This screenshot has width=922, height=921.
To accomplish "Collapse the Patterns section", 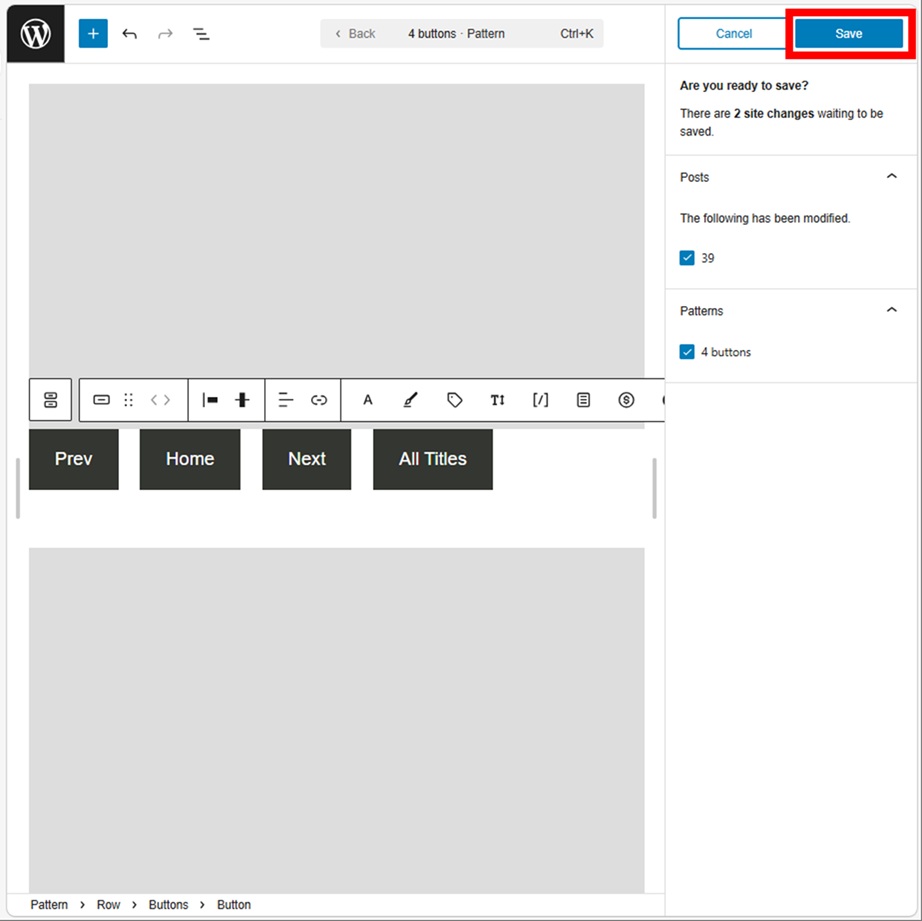I will 892,311.
